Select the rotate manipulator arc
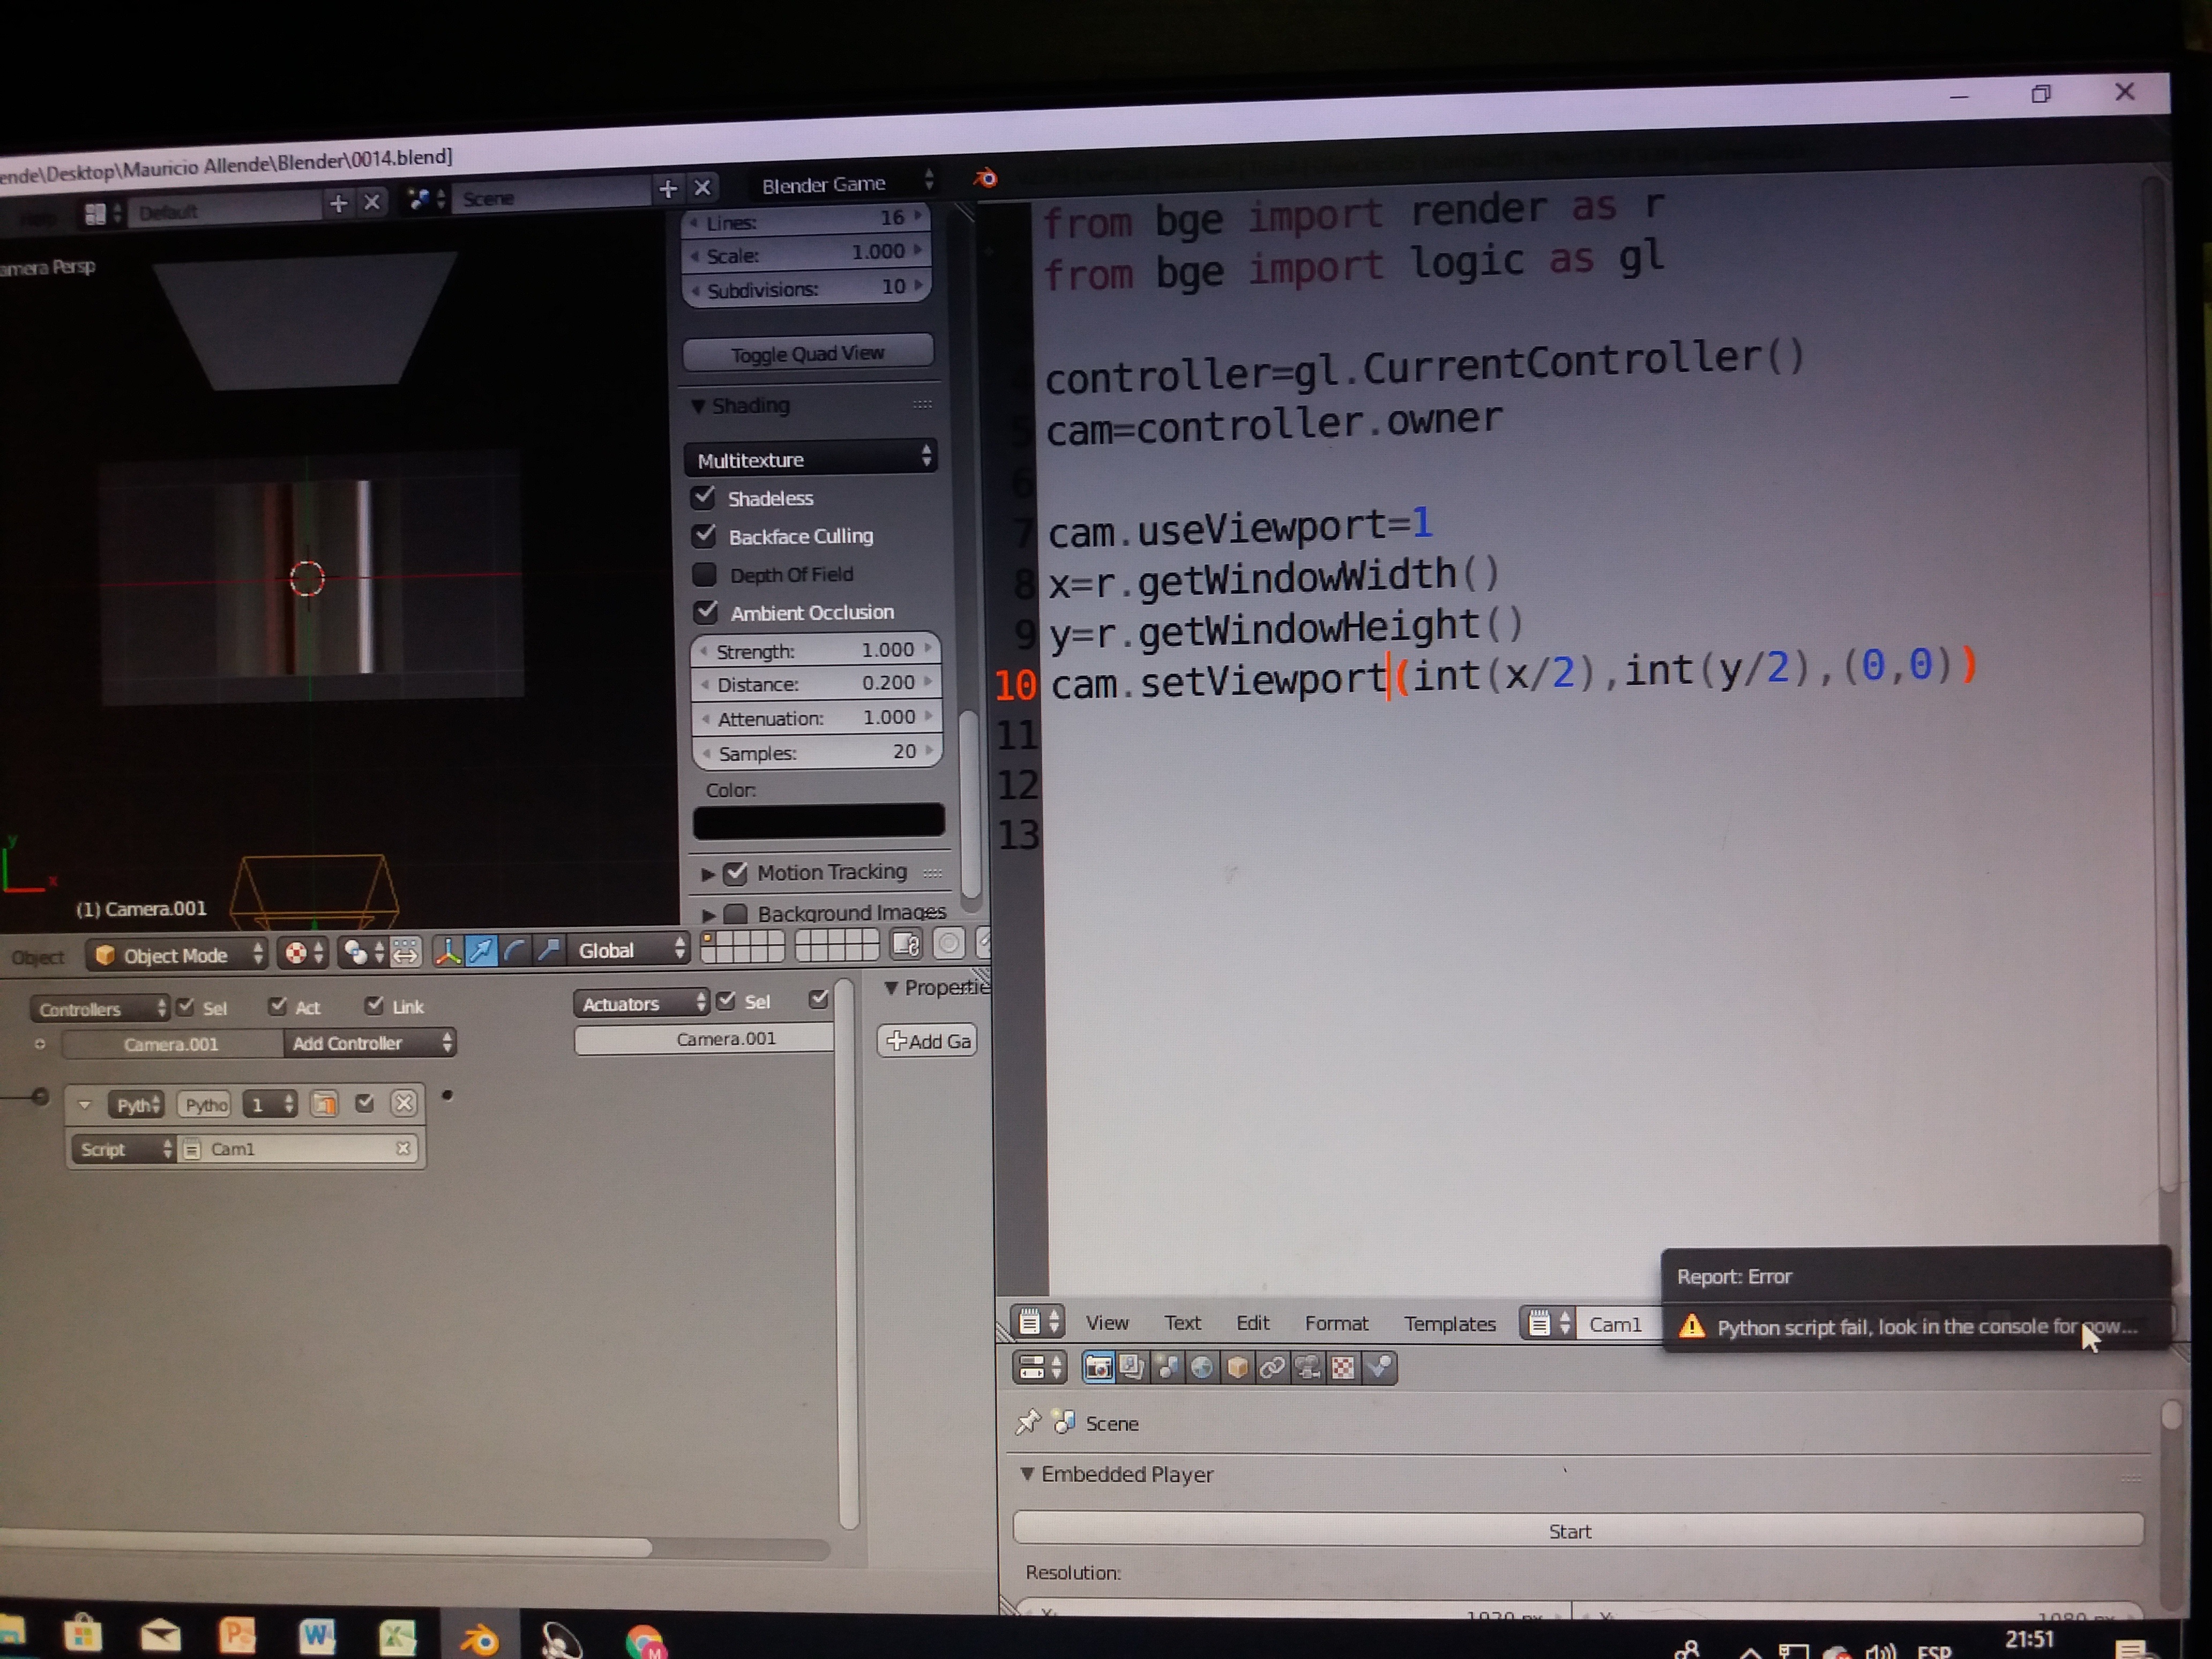This screenshot has height=1659, width=2212. [515, 950]
